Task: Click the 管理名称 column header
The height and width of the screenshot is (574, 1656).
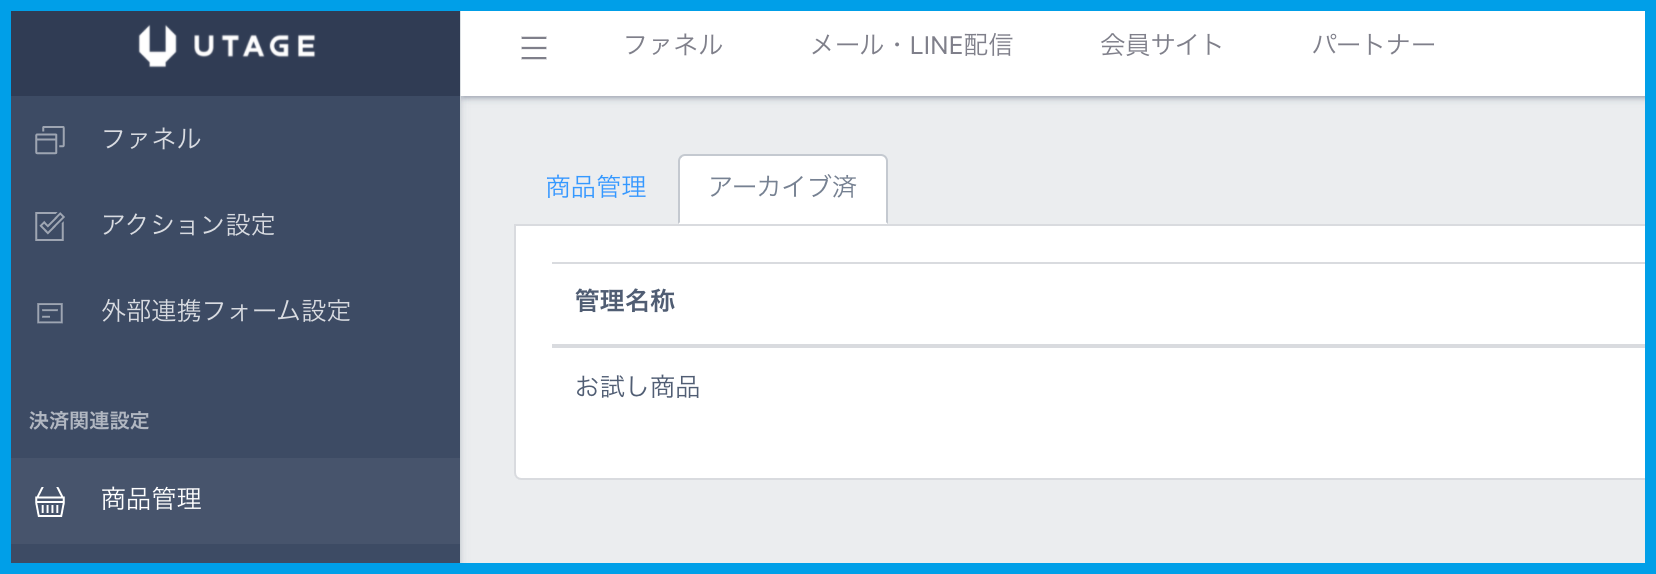Action: click(x=625, y=301)
